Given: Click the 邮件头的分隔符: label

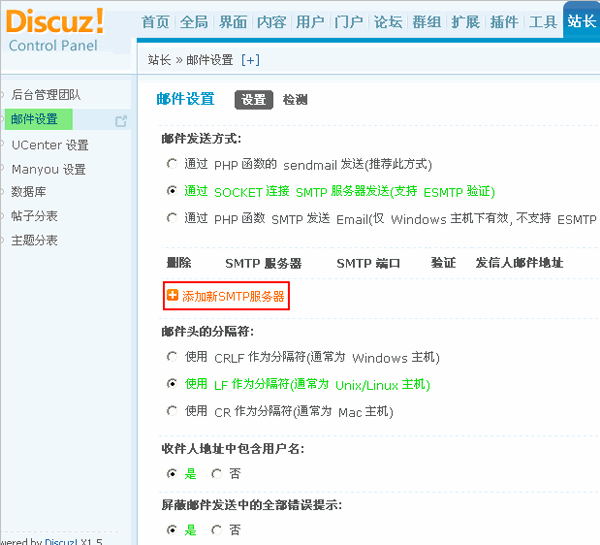Looking at the screenshot, I should 207,331.
